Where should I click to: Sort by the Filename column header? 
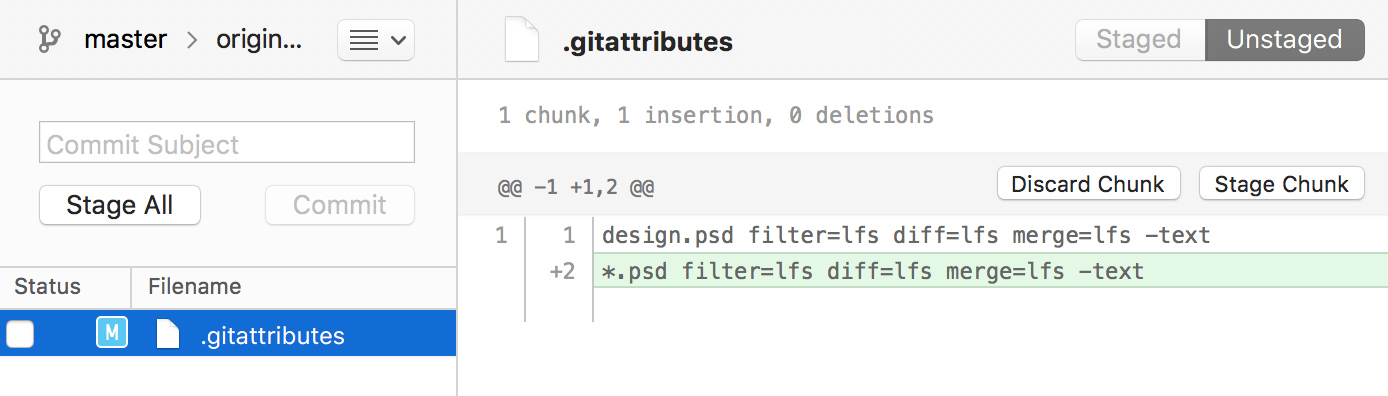point(294,287)
